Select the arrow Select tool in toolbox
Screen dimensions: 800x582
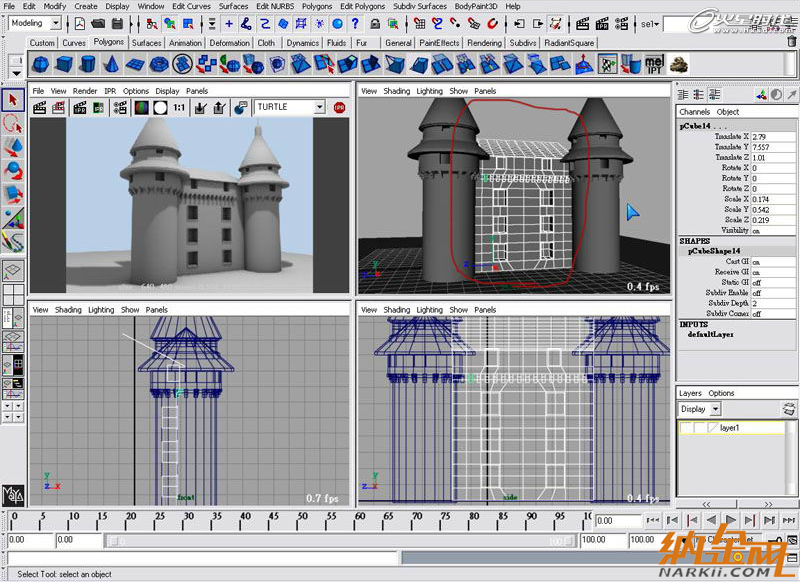pyautogui.click(x=13, y=100)
